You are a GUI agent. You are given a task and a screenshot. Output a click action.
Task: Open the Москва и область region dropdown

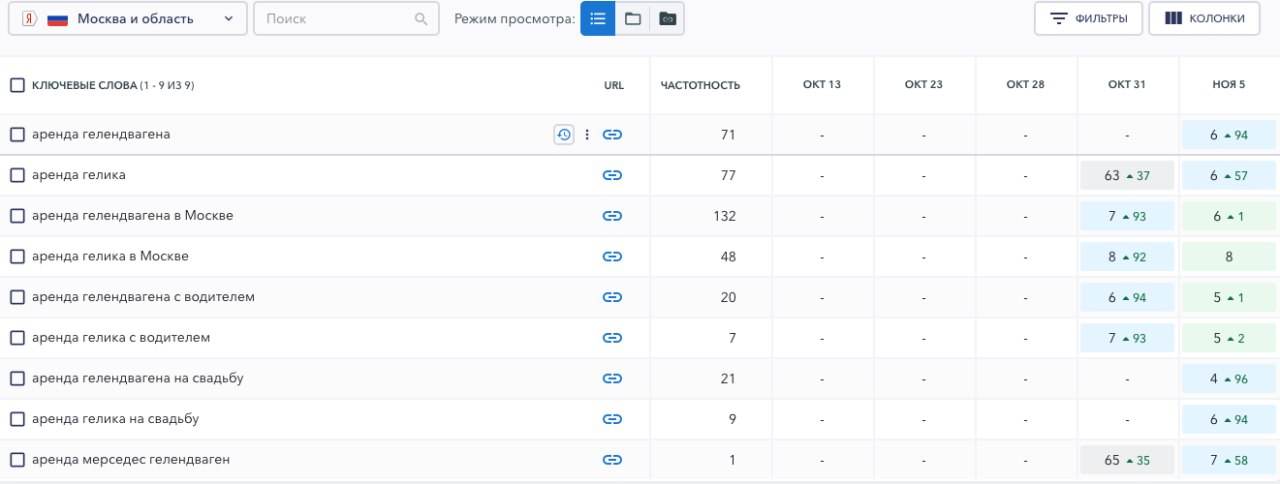tap(128, 19)
